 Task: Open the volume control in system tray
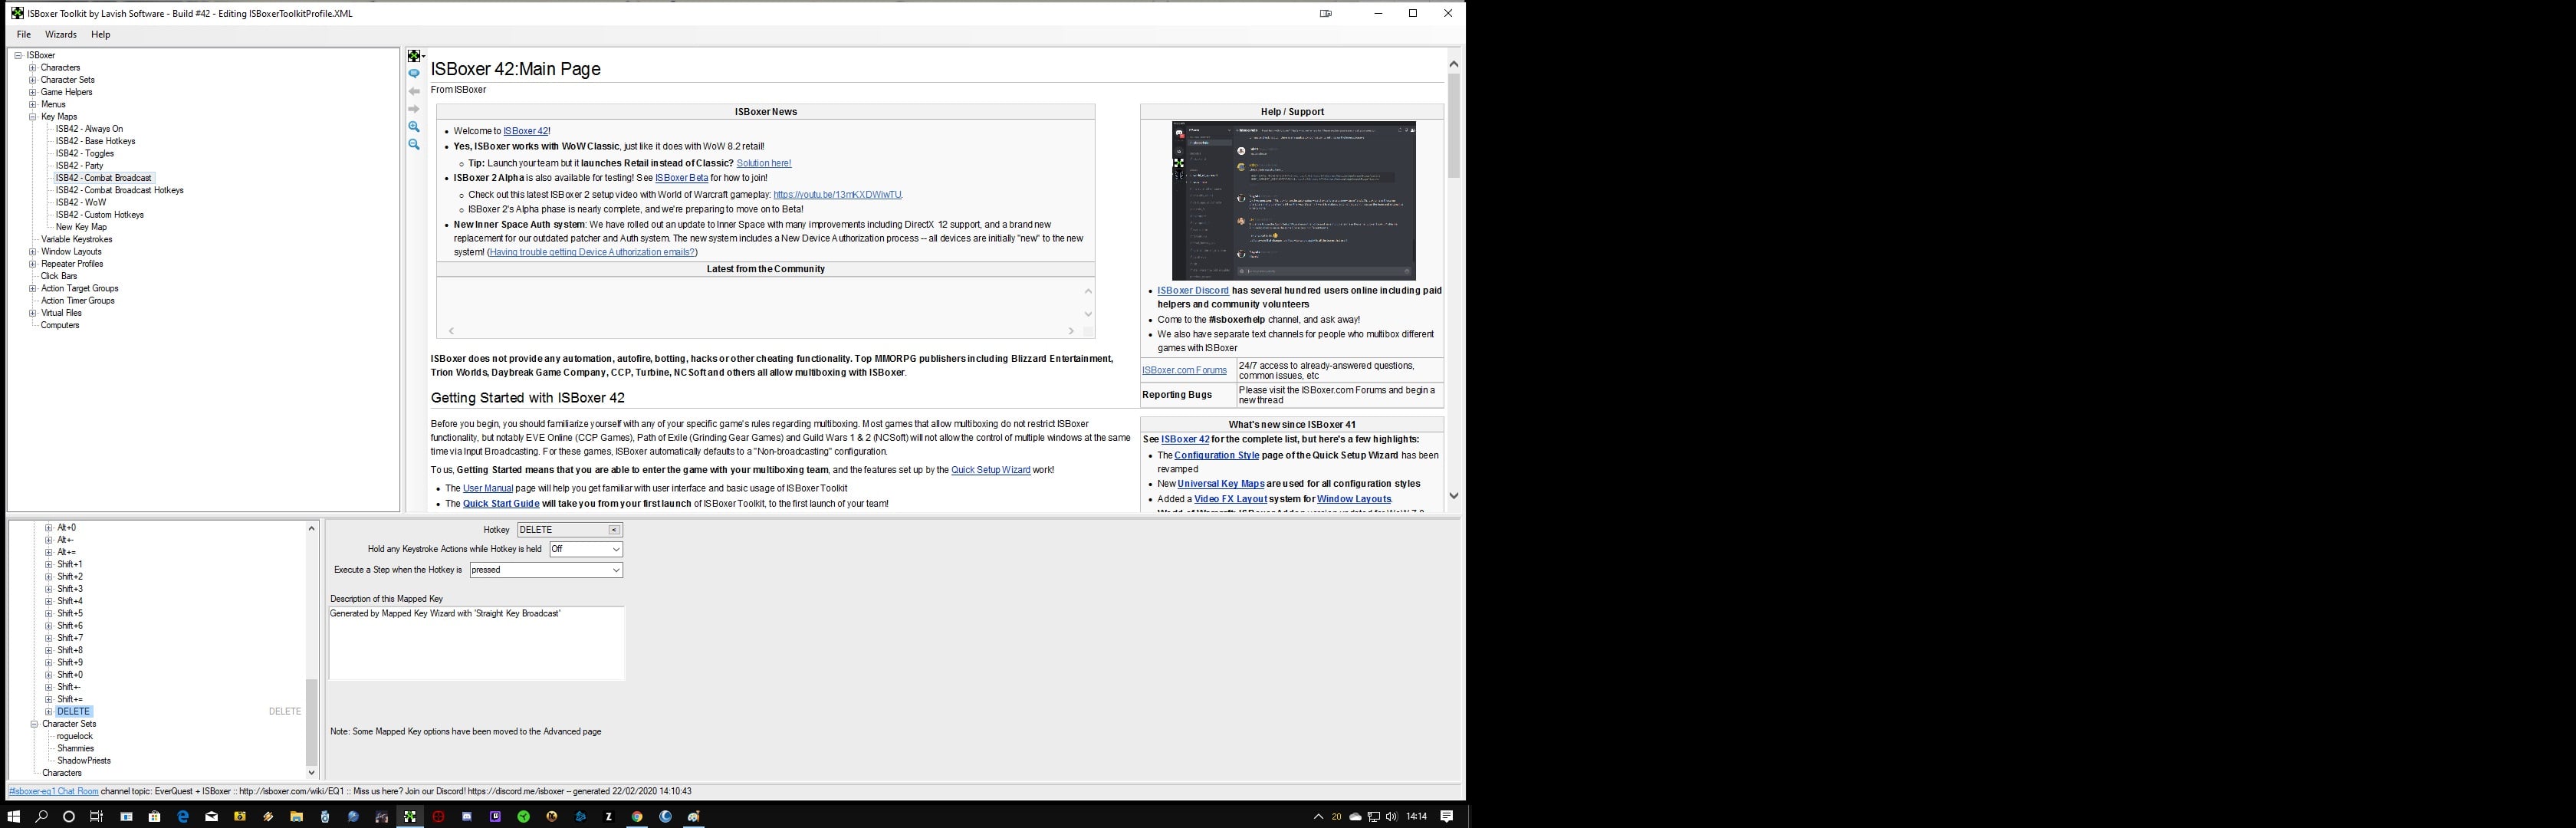tap(1391, 817)
